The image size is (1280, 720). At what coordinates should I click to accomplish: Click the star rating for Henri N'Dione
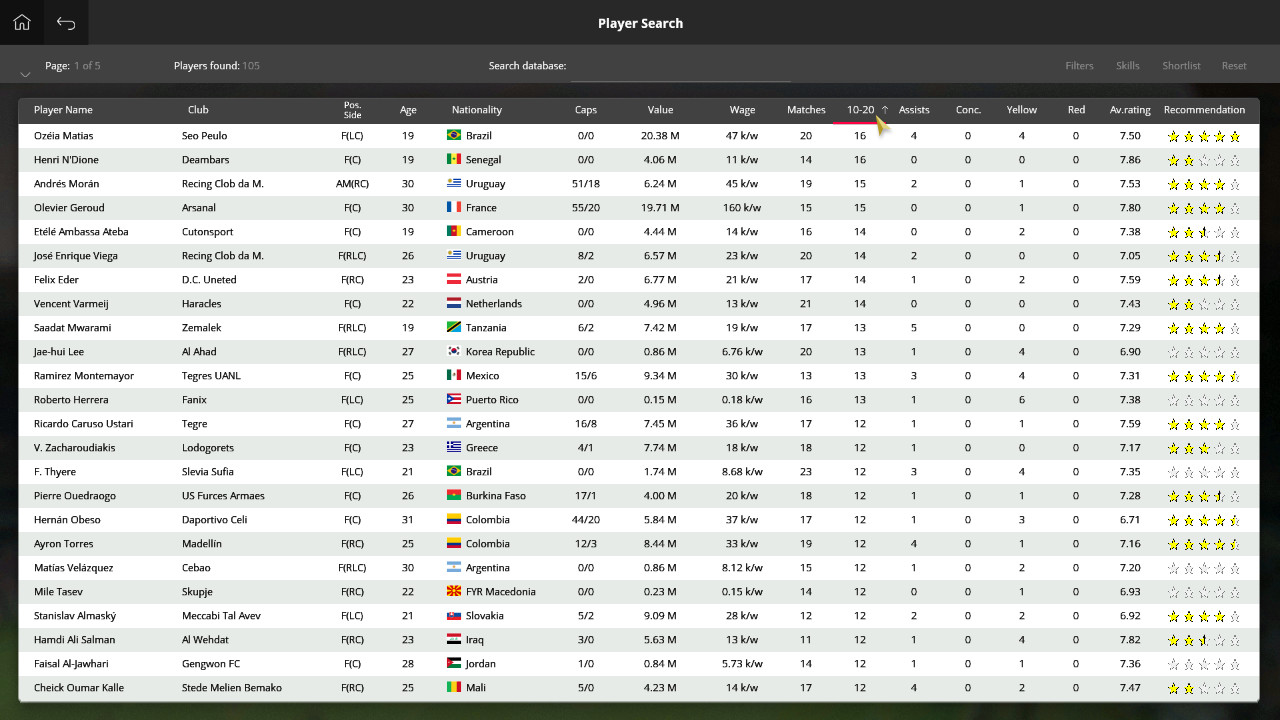coord(1203,160)
